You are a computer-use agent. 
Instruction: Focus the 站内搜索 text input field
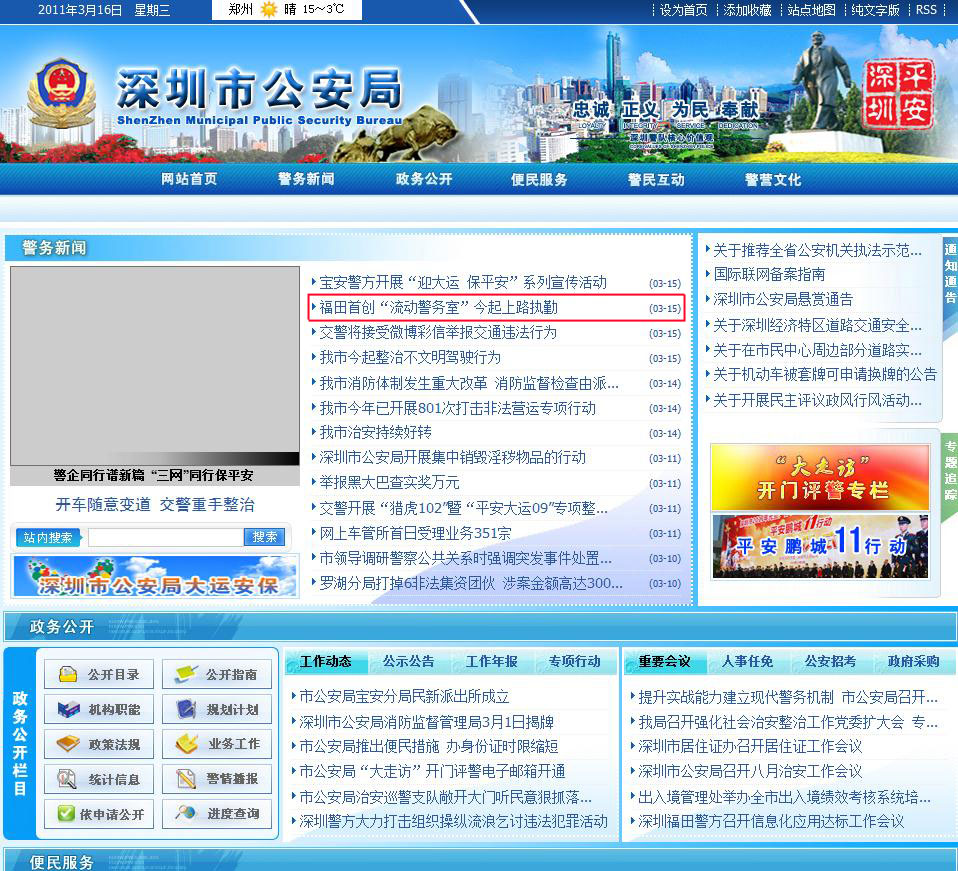point(165,537)
